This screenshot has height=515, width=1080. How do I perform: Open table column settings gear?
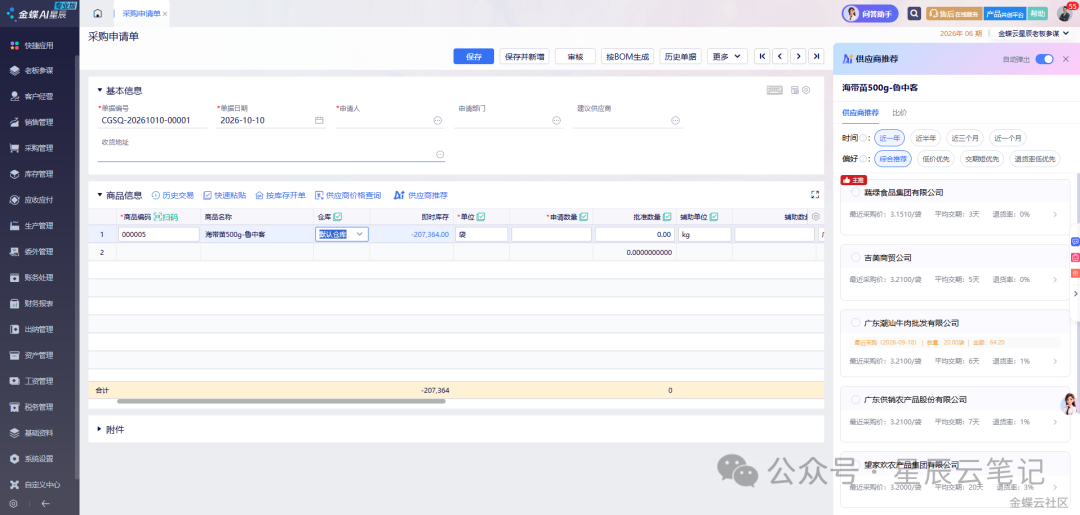tap(816, 217)
